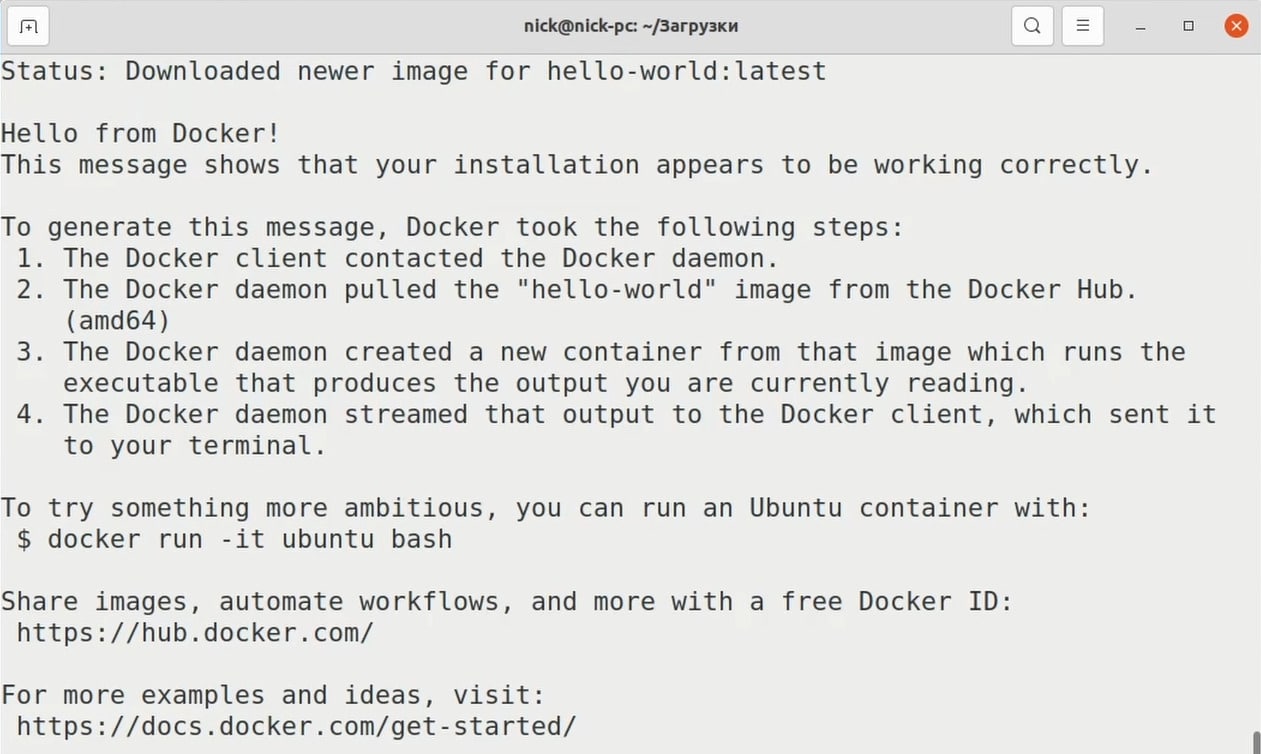Click the Status: Downloaded newer image line
This screenshot has height=754, width=1261.
[414, 71]
